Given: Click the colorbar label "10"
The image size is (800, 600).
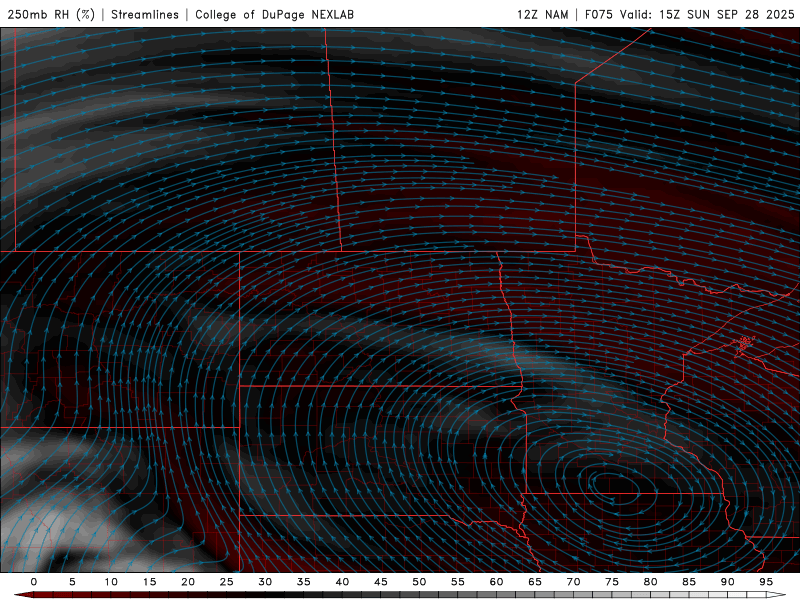Looking at the screenshot, I should 111,582.
